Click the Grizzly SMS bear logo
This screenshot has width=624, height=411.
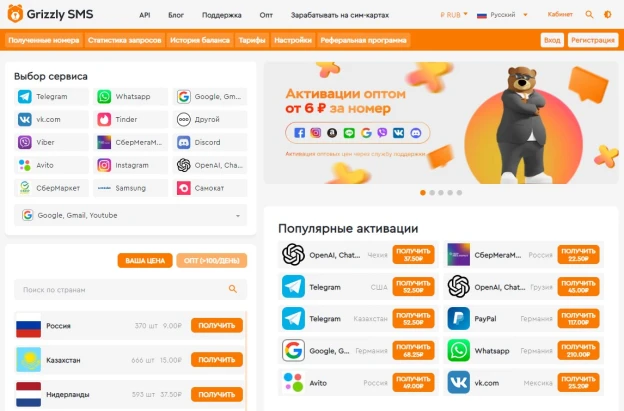tap(15, 14)
